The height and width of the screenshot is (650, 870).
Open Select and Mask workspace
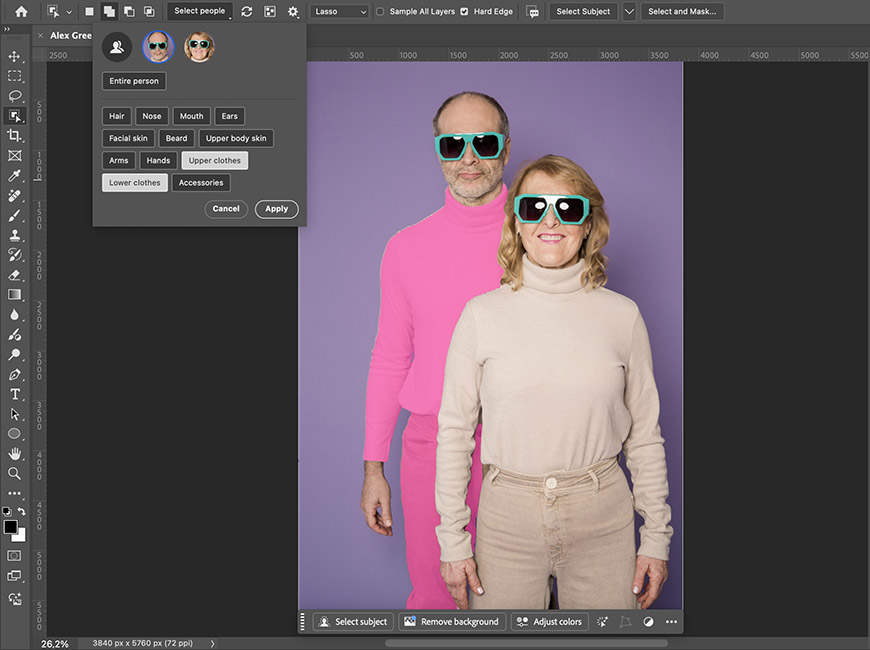682,11
